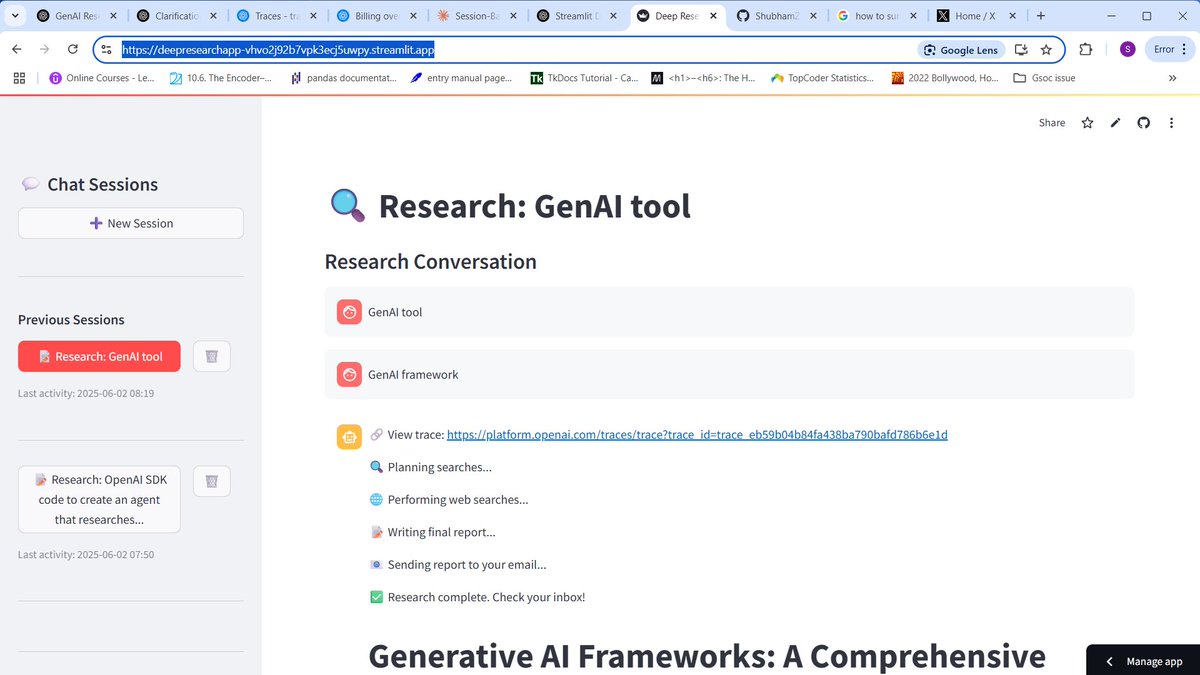Image resolution: width=1200 pixels, height=675 pixels.
Task: Click the browser forward arrow
Action: point(44,49)
